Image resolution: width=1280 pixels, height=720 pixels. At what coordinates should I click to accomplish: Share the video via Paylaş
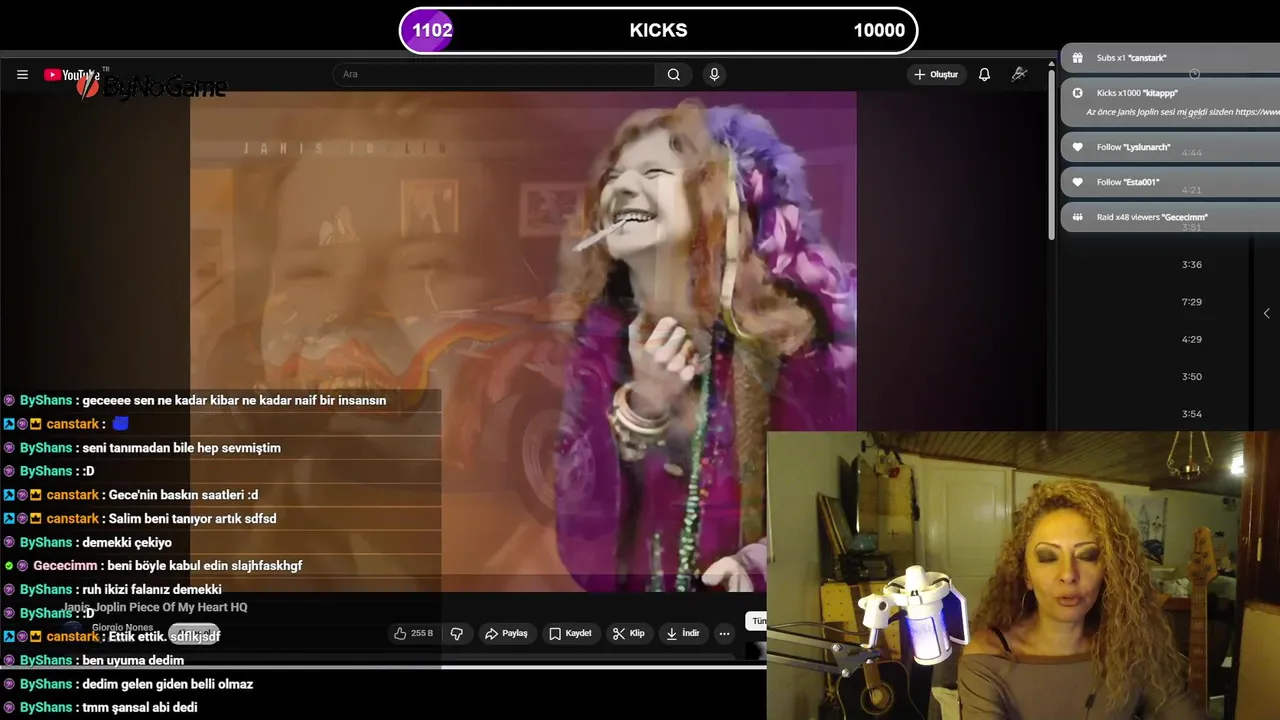[506, 633]
